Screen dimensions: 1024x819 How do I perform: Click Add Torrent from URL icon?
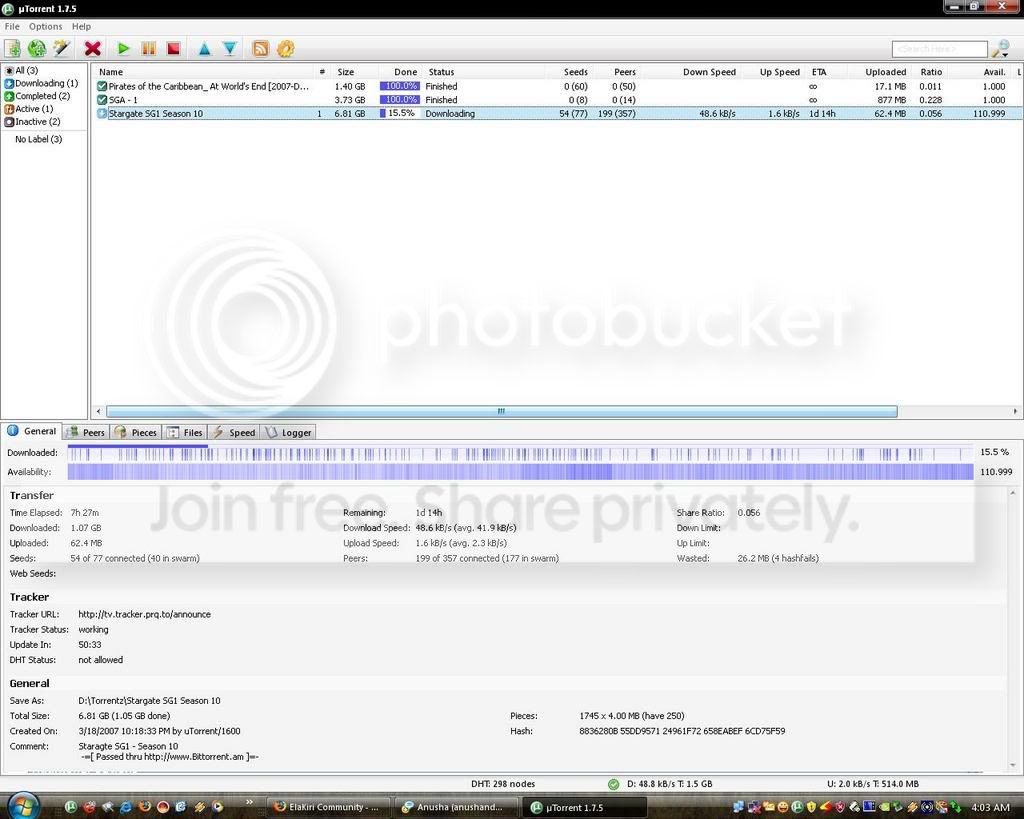[37, 48]
